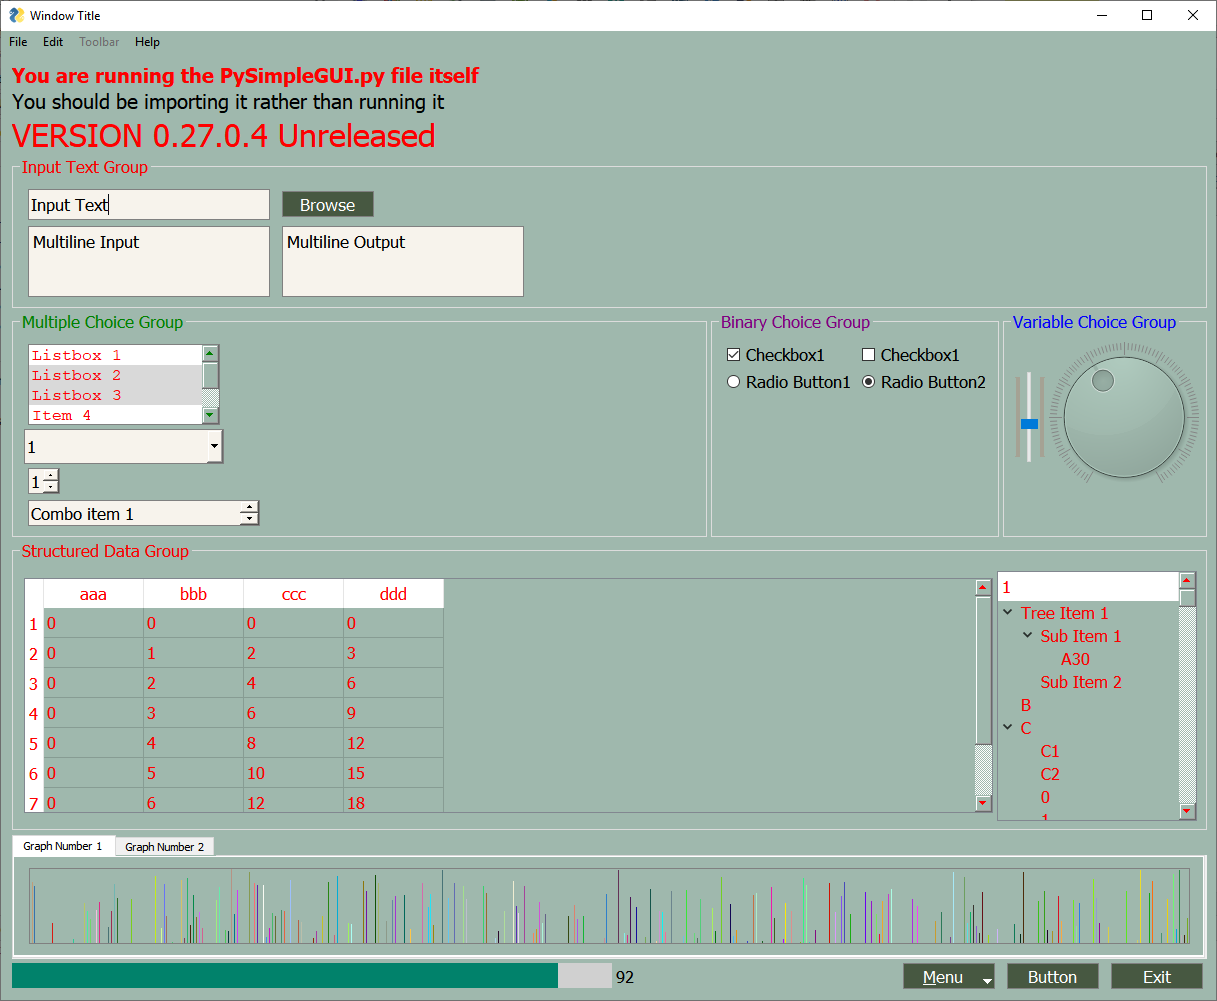
Task: Switch to the Graph Number 2 tab
Action: click(x=164, y=846)
